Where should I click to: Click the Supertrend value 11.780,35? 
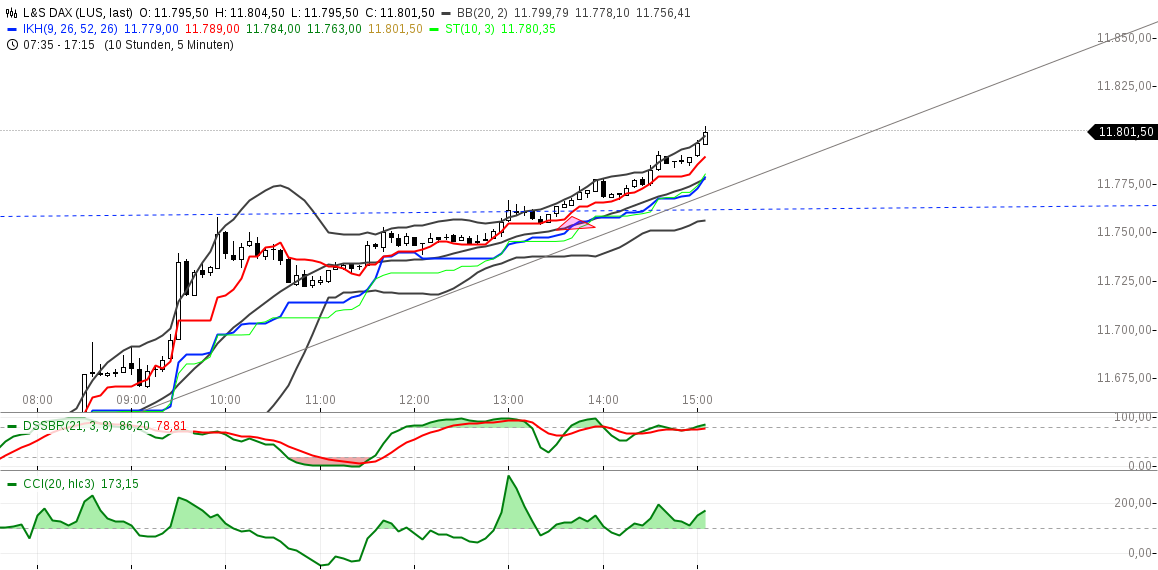[529, 29]
